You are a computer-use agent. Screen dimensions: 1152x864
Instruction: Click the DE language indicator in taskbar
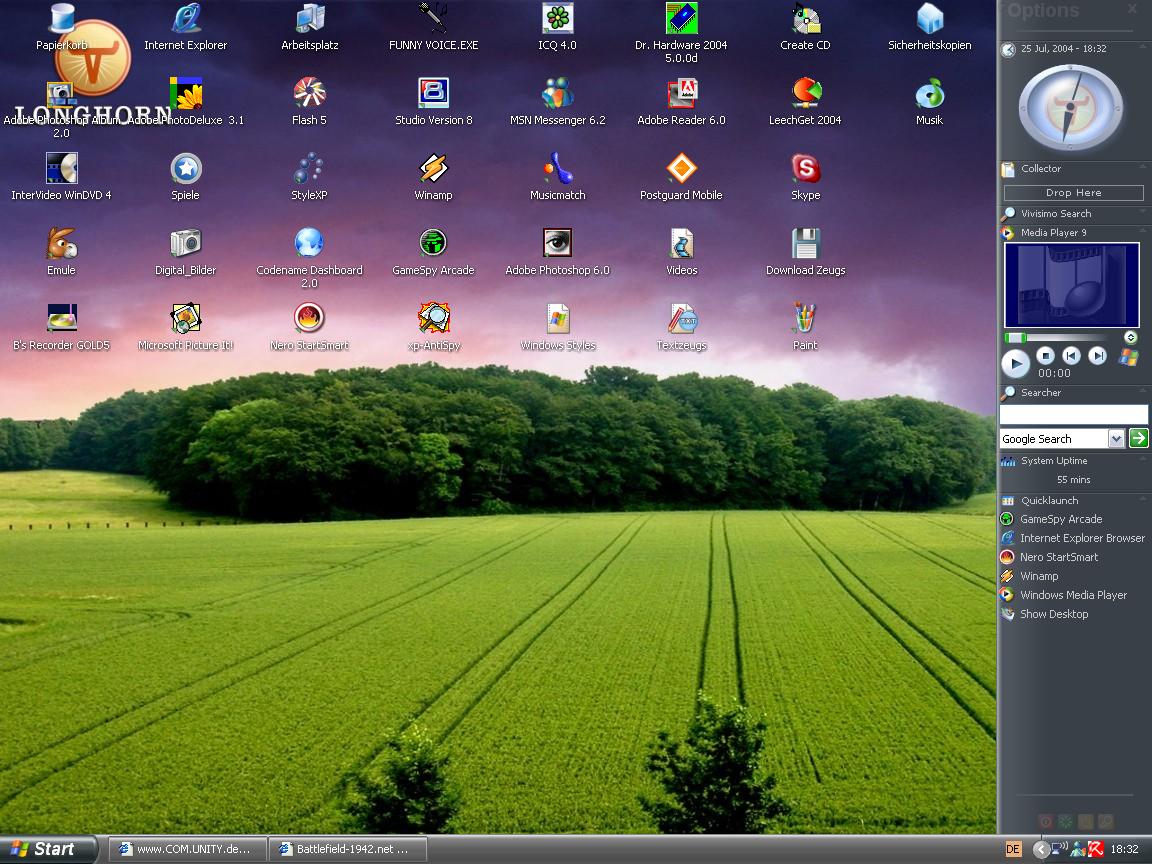(x=1013, y=849)
